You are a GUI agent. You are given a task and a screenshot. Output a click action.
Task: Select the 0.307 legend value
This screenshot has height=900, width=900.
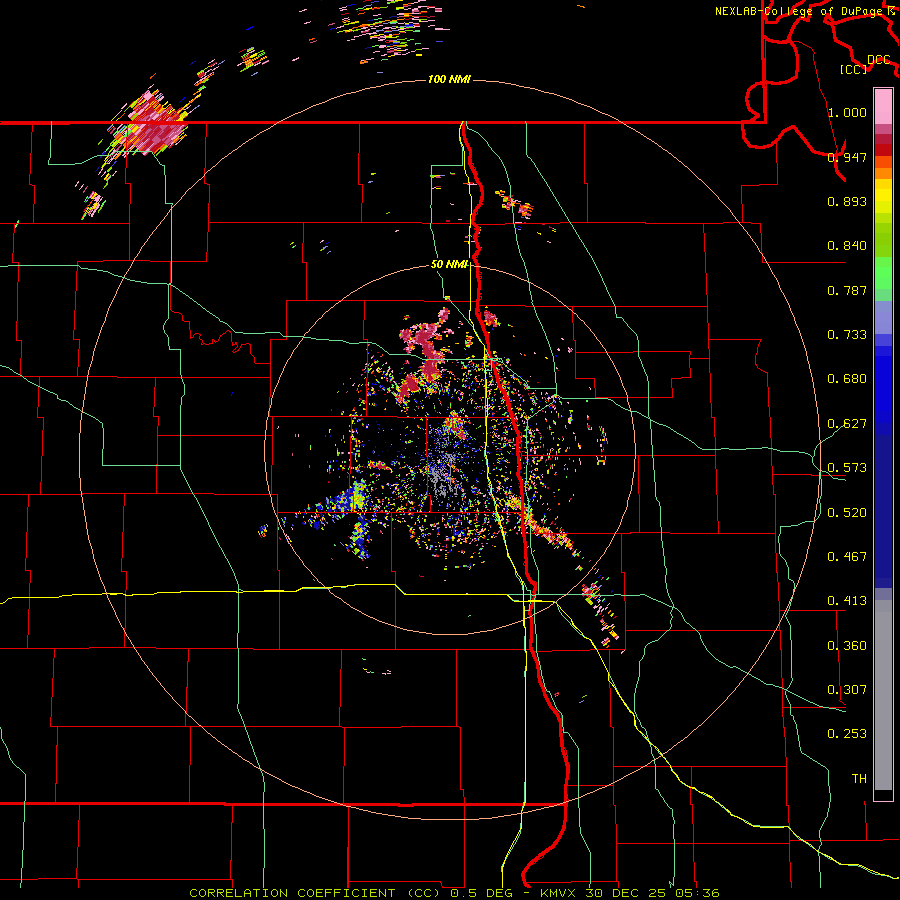click(x=847, y=690)
